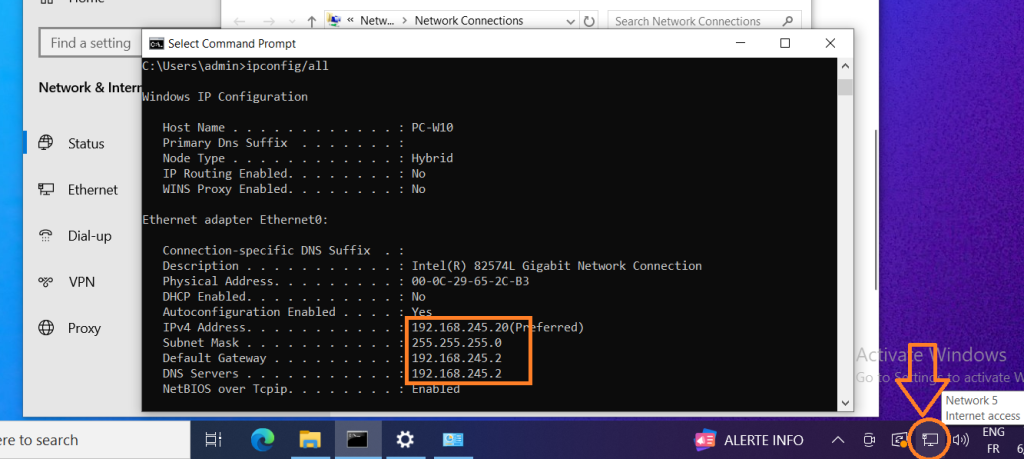The width and height of the screenshot is (1024, 459).
Task: Go up one folder level in Explorer
Action: (311, 21)
